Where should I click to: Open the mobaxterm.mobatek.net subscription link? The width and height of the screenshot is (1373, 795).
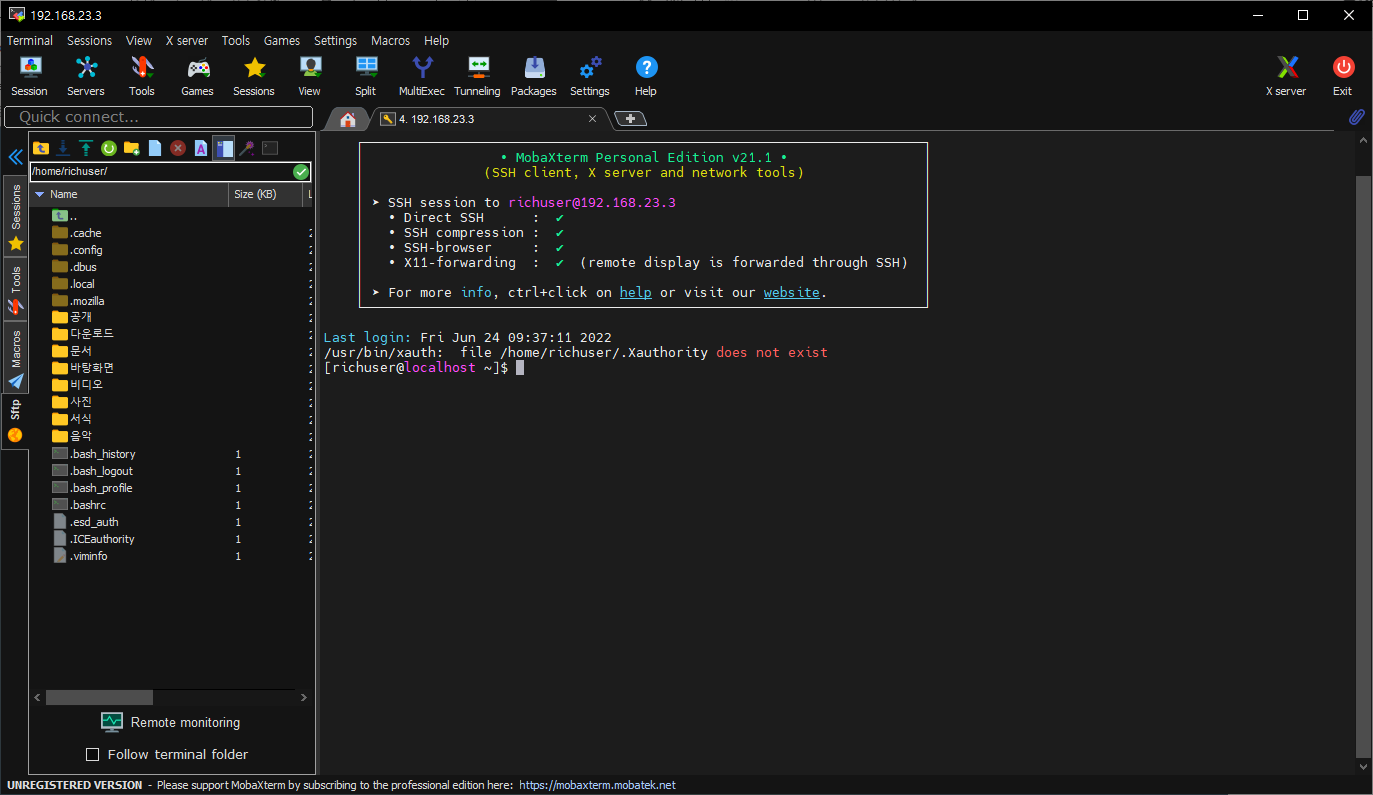pos(598,785)
